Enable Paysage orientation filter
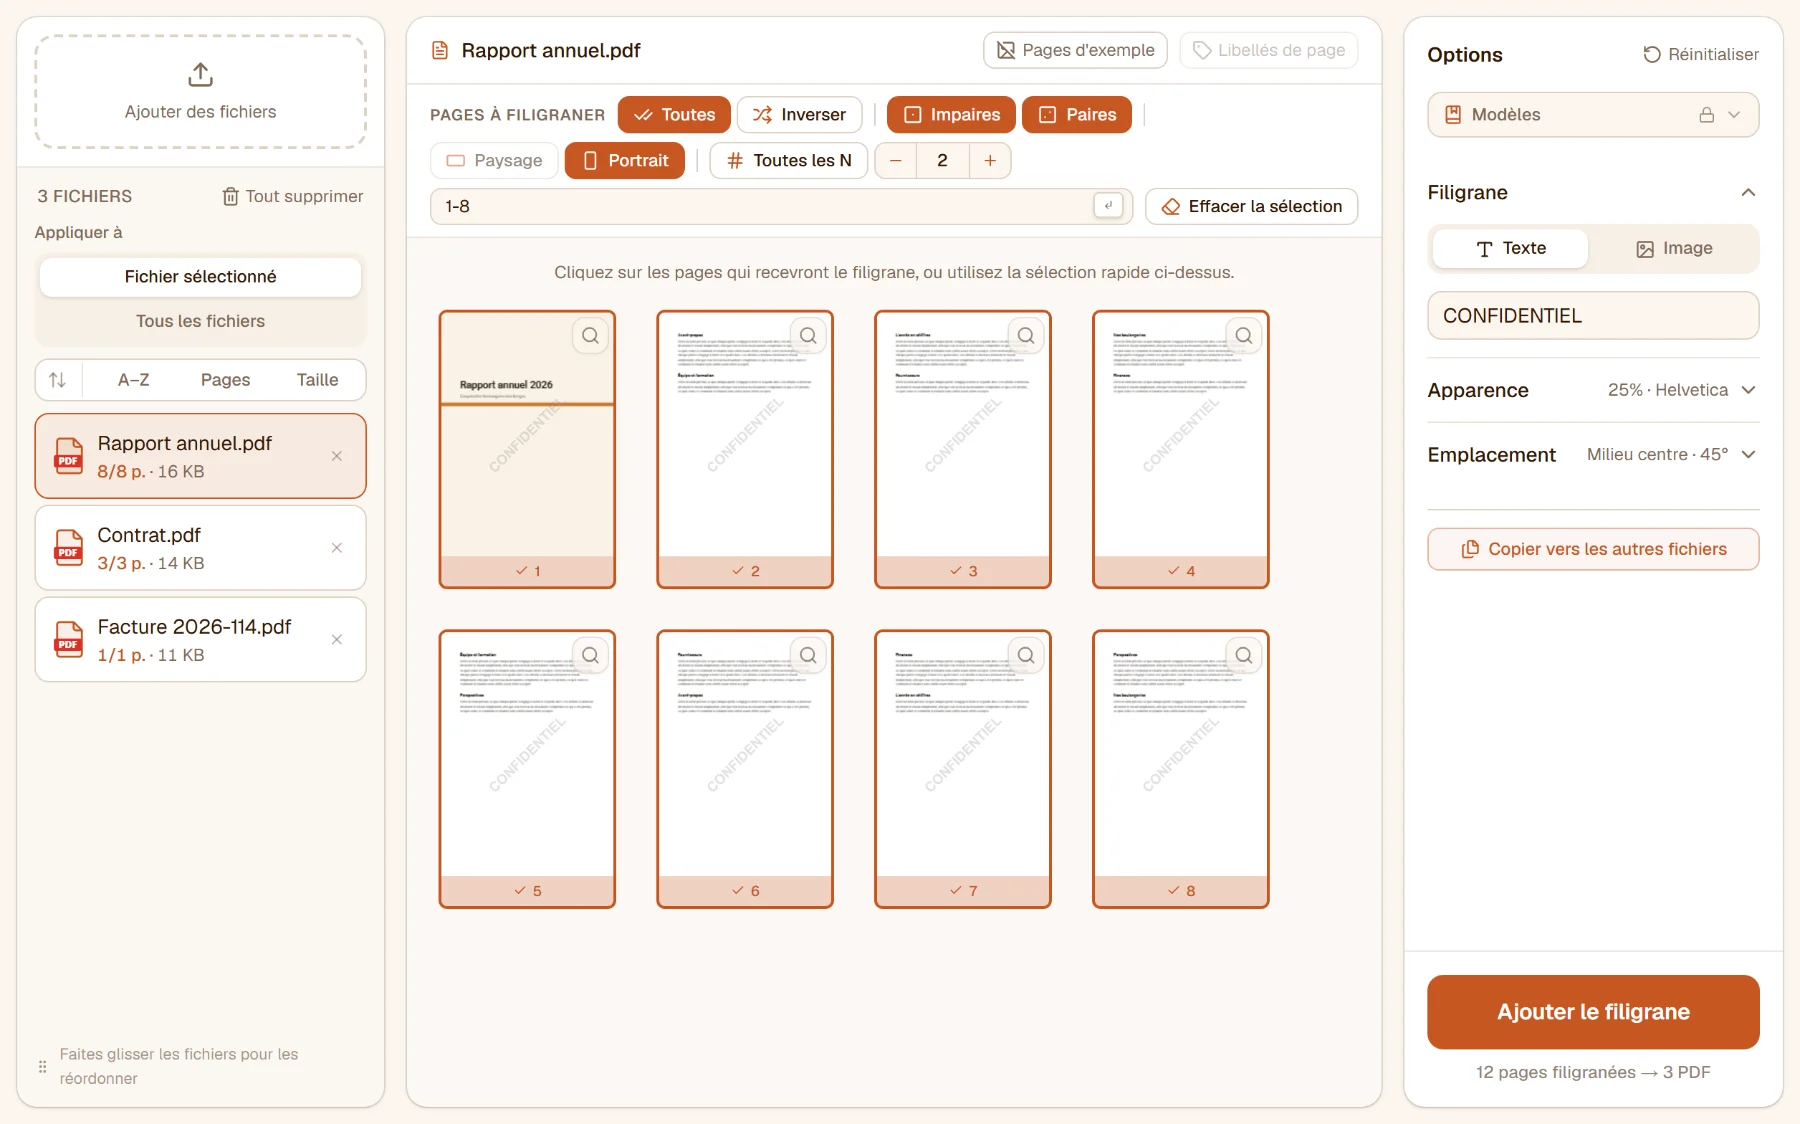The image size is (1800, 1124). [494, 161]
